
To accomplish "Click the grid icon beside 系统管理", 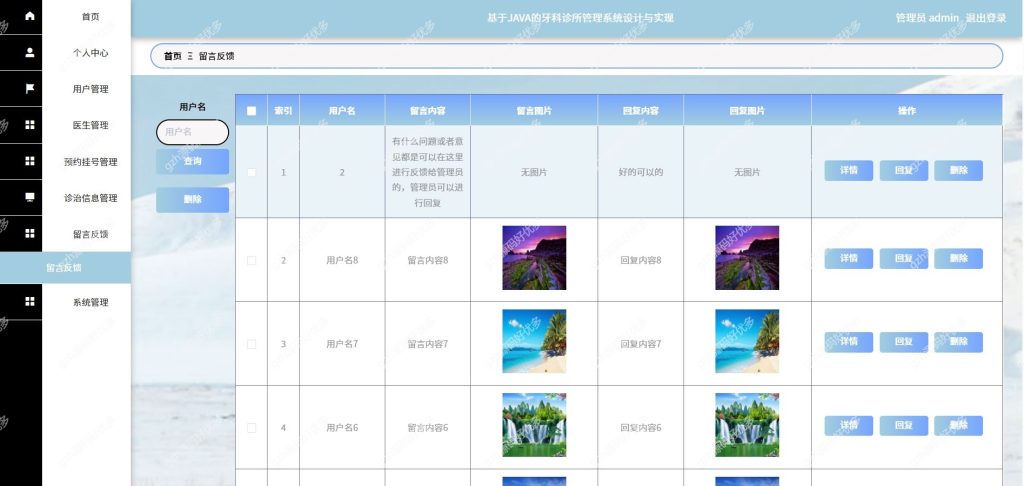I will pos(29,301).
